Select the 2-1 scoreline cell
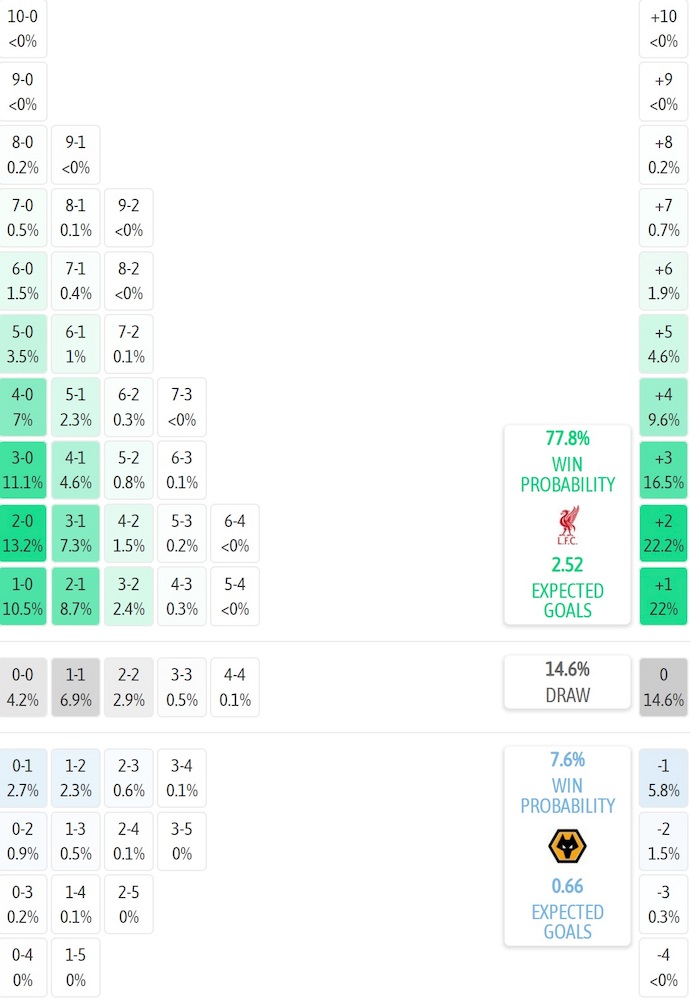Screen dimensions: 690x999 pyautogui.click(x=76, y=596)
